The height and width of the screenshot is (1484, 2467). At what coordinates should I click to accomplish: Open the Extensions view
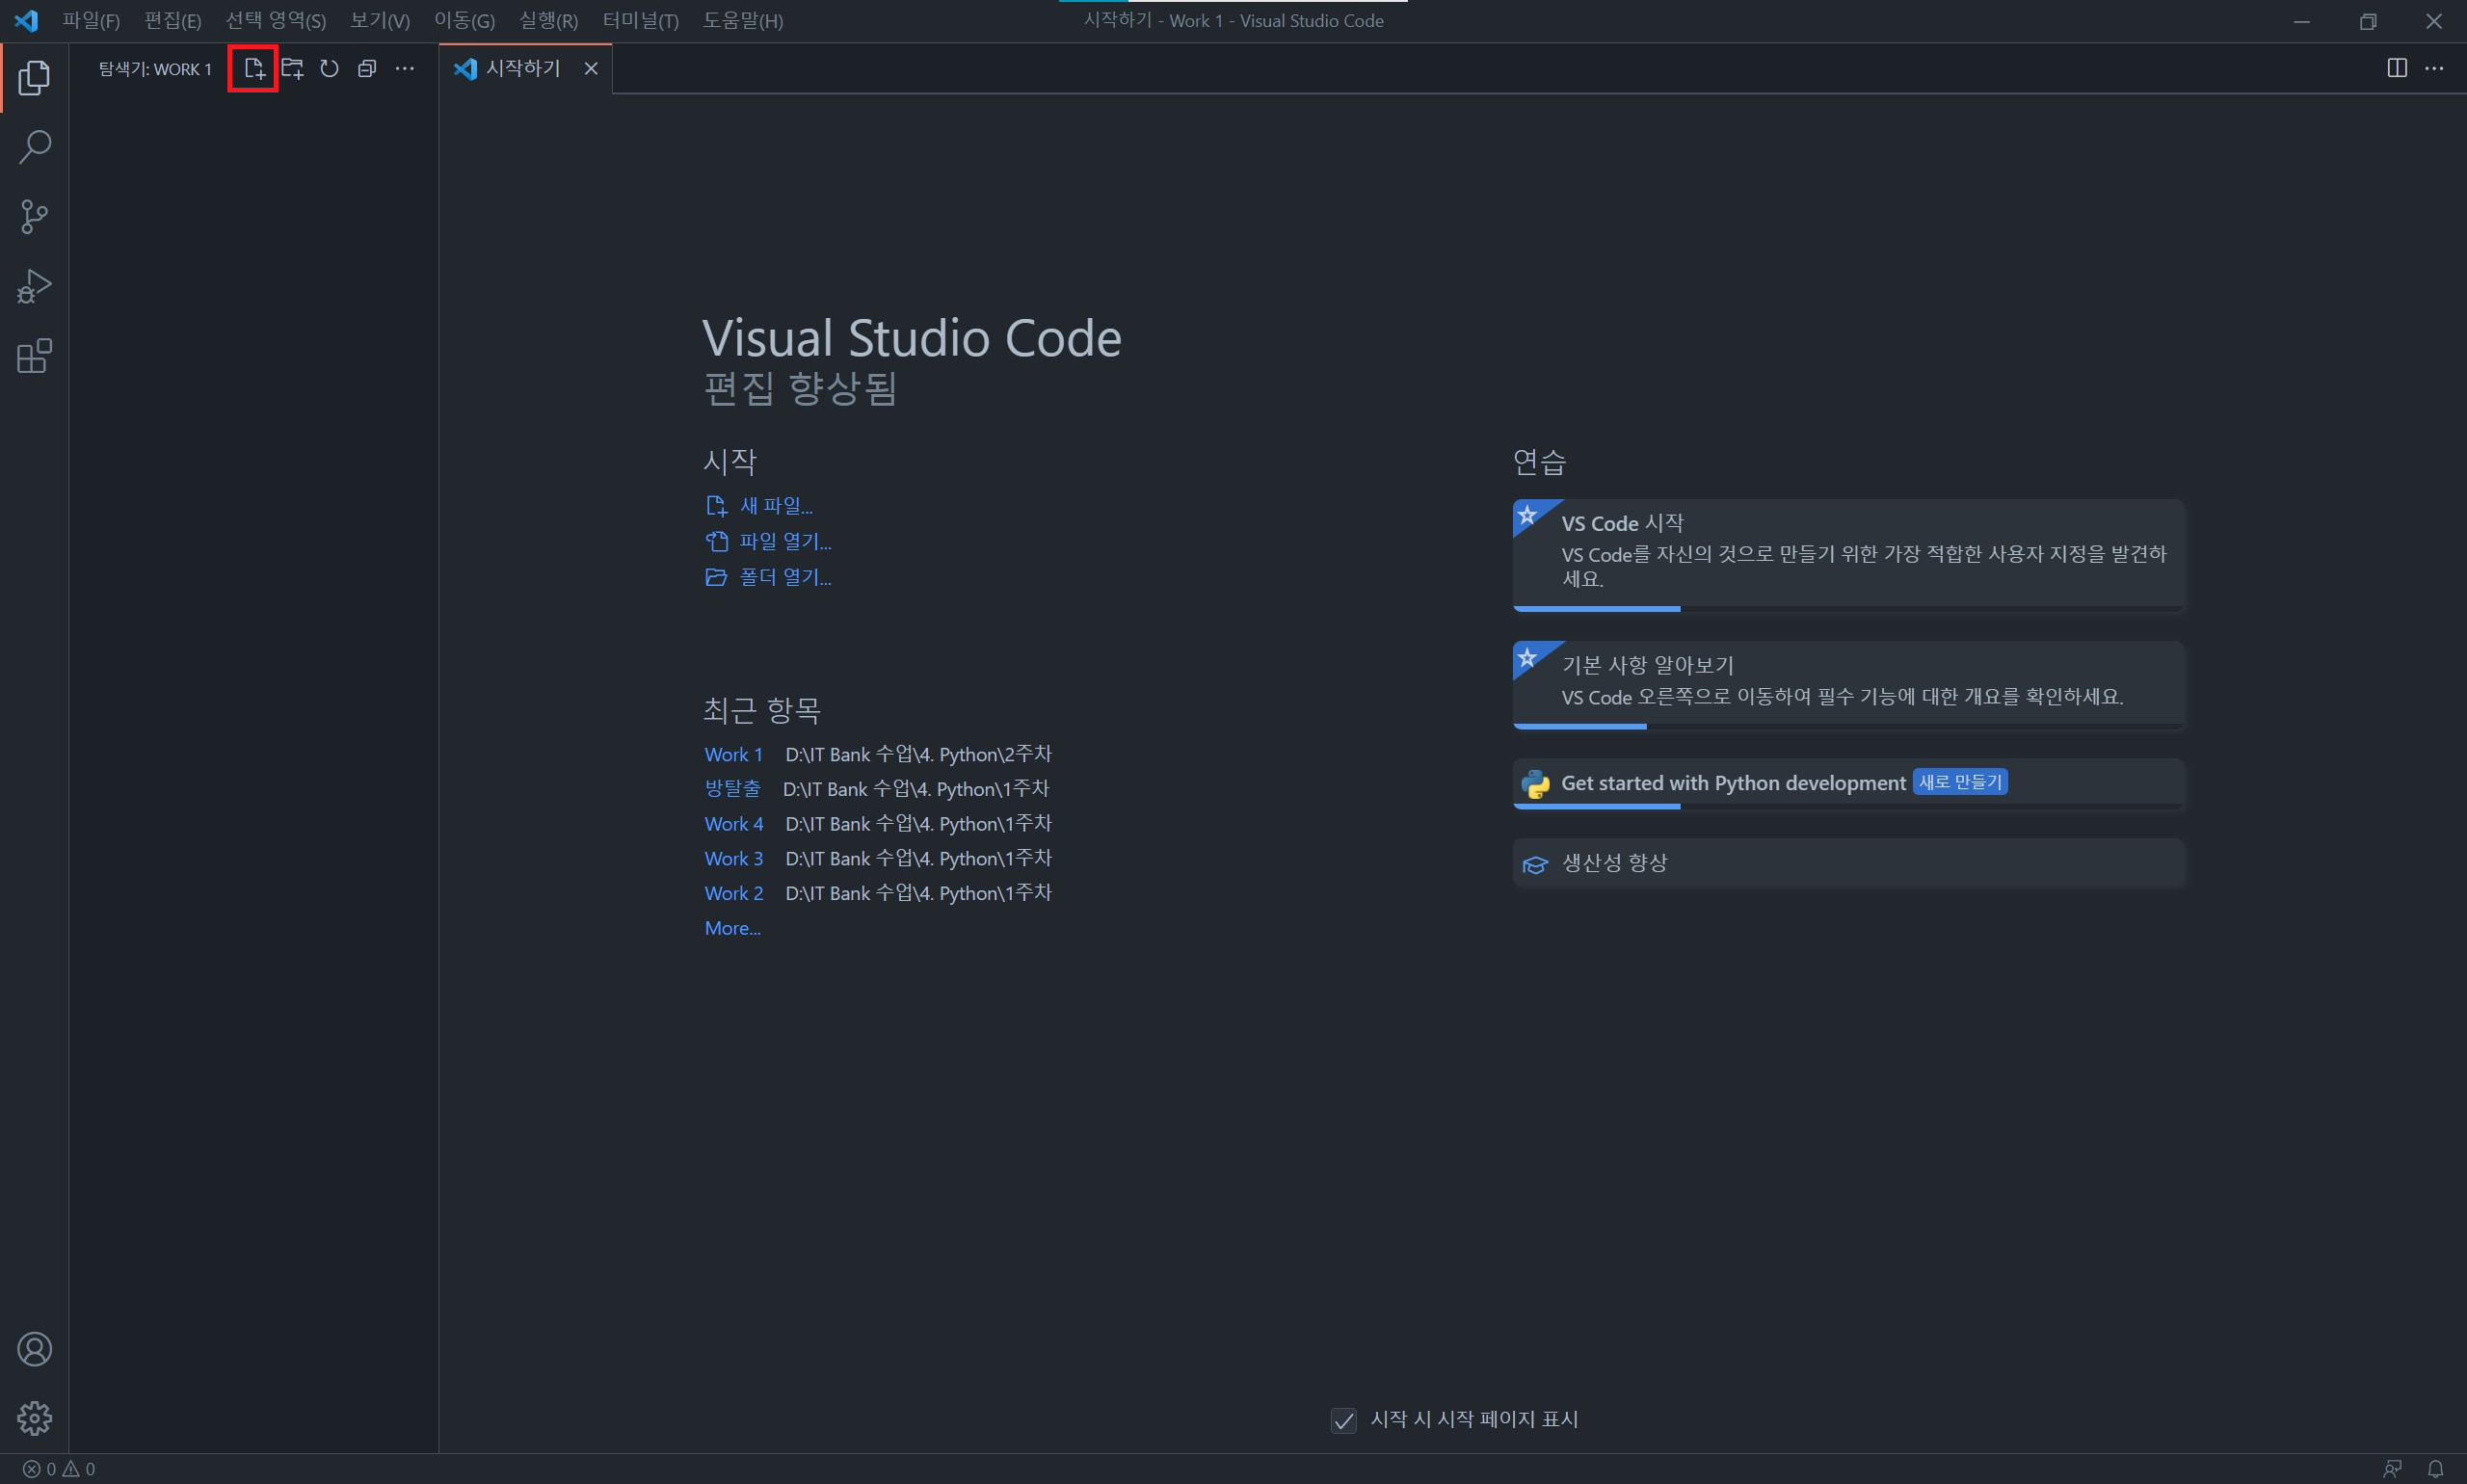[35, 356]
